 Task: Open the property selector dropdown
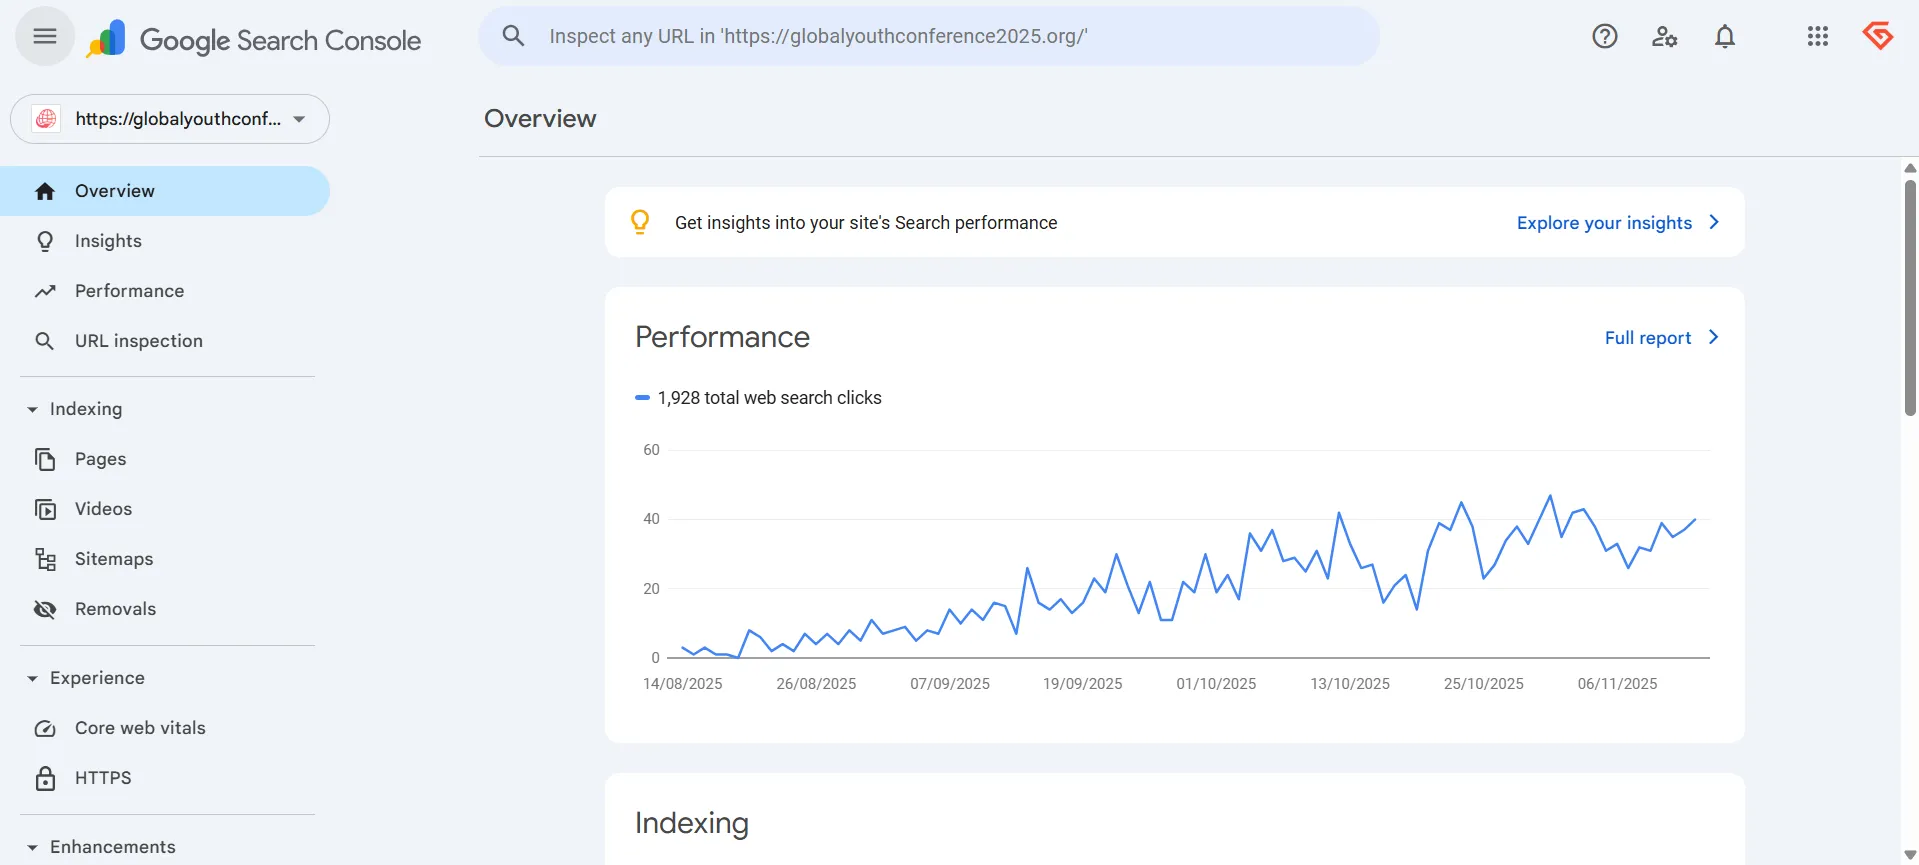point(170,119)
